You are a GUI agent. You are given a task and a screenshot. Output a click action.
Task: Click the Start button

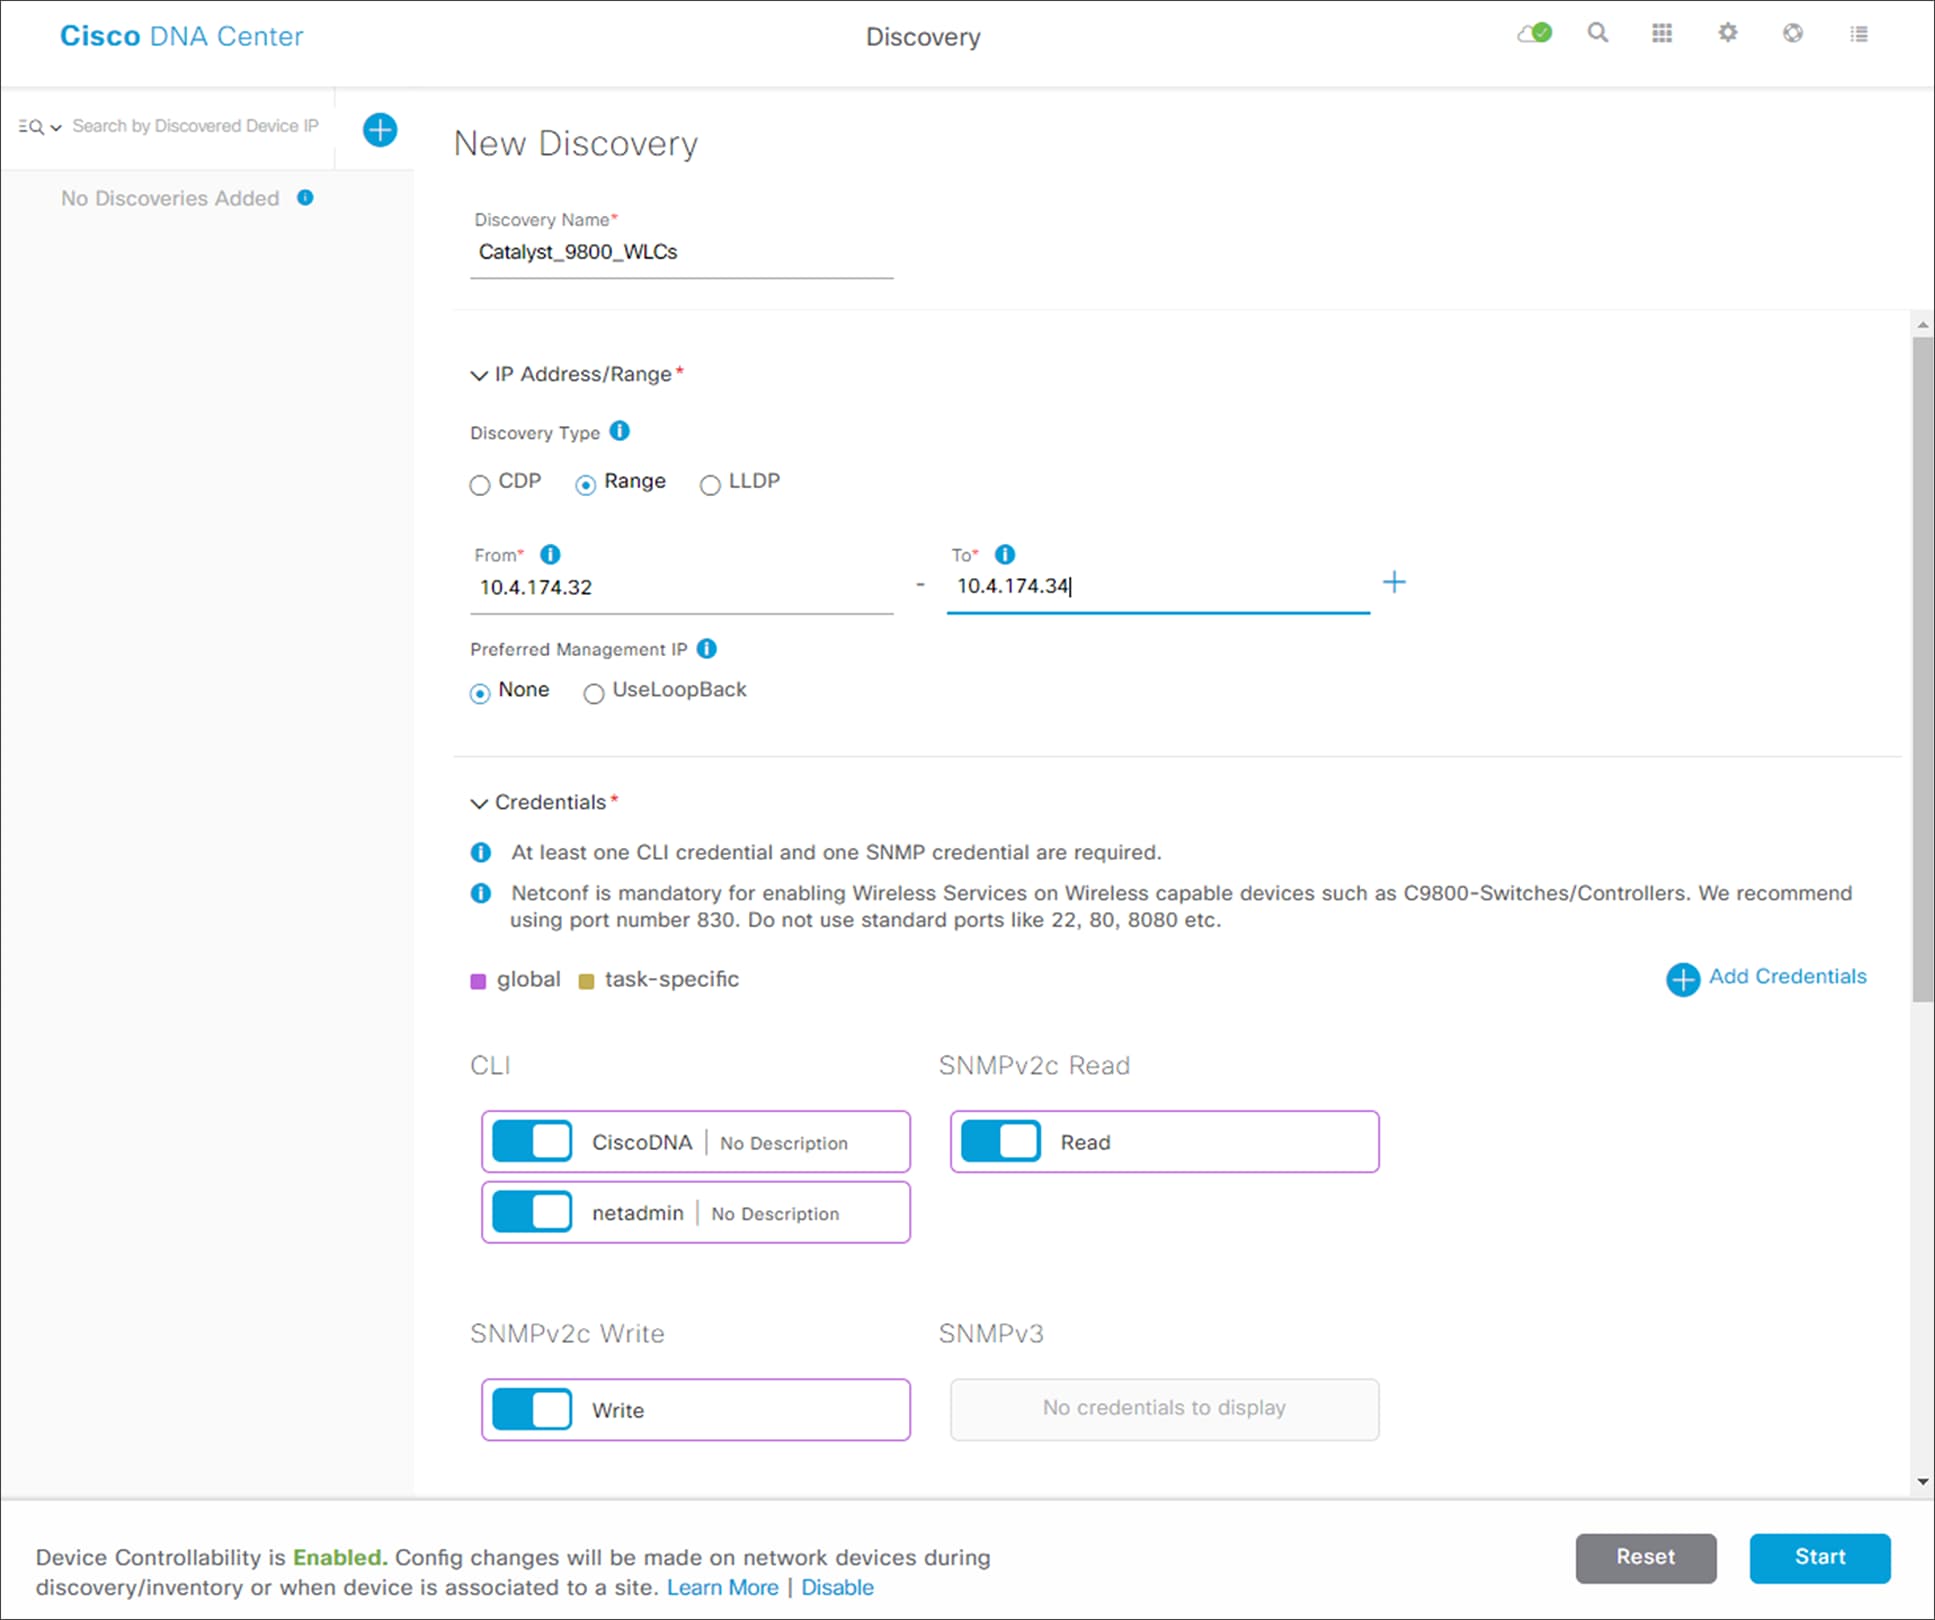click(1820, 1557)
